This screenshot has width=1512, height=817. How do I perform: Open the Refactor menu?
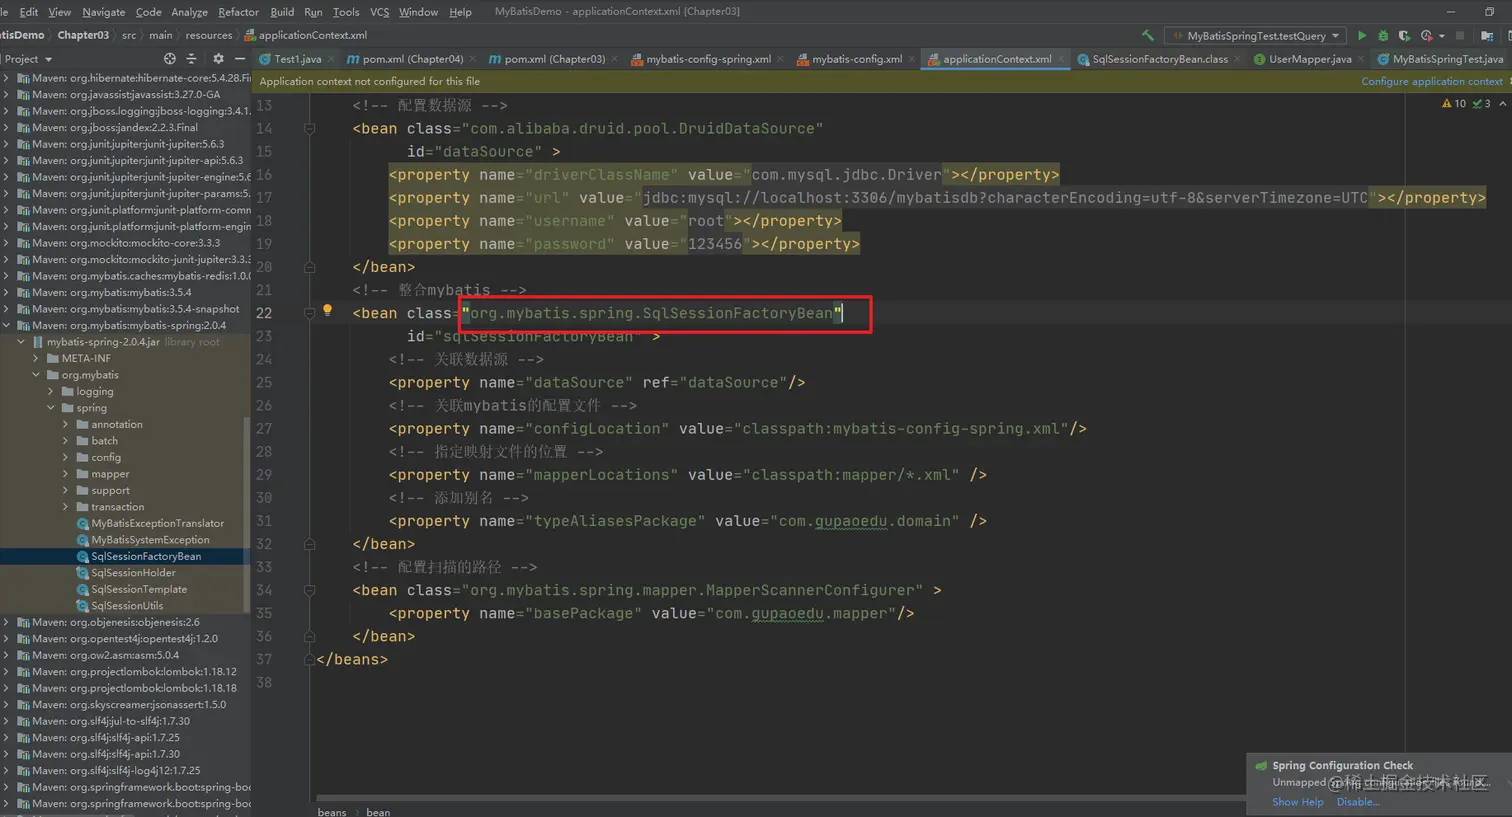238,12
